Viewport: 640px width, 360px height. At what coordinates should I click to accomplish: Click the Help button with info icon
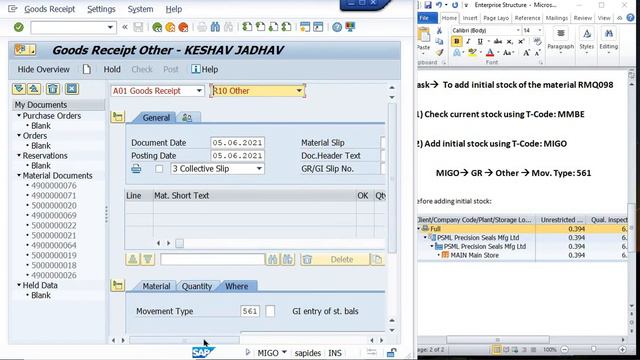click(205, 69)
